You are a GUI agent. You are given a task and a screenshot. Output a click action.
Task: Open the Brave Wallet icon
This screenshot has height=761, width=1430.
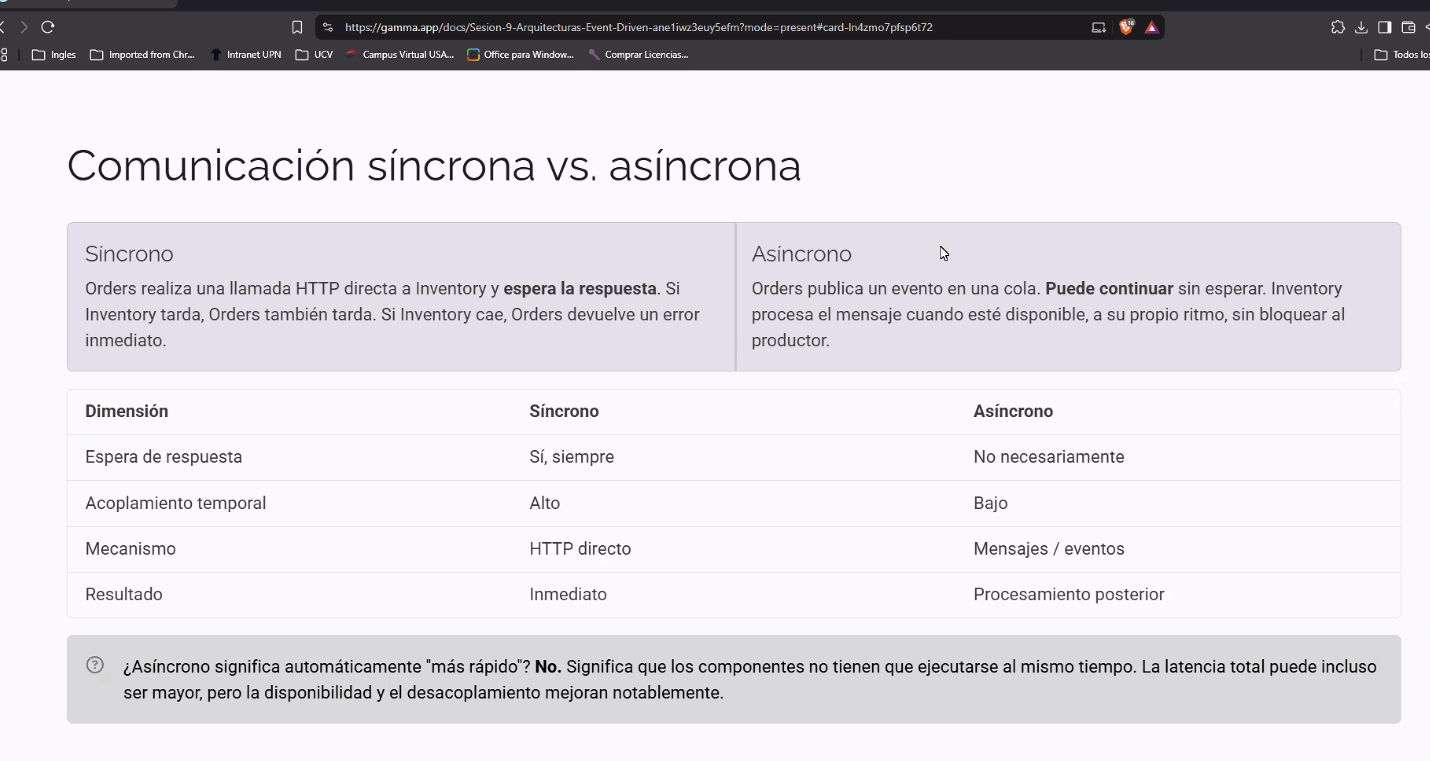tap(1408, 27)
